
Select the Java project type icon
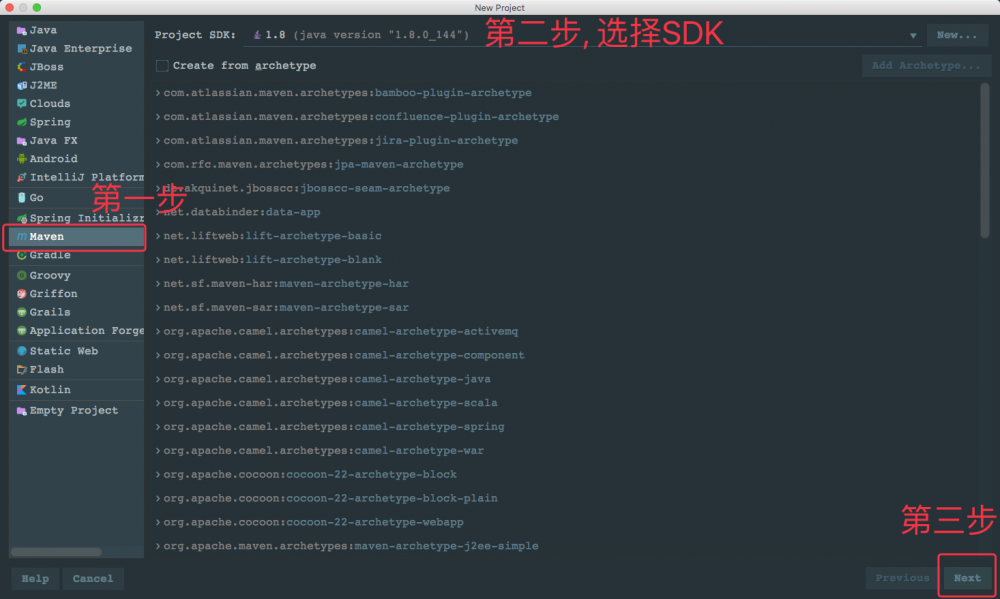[x=22, y=30]
